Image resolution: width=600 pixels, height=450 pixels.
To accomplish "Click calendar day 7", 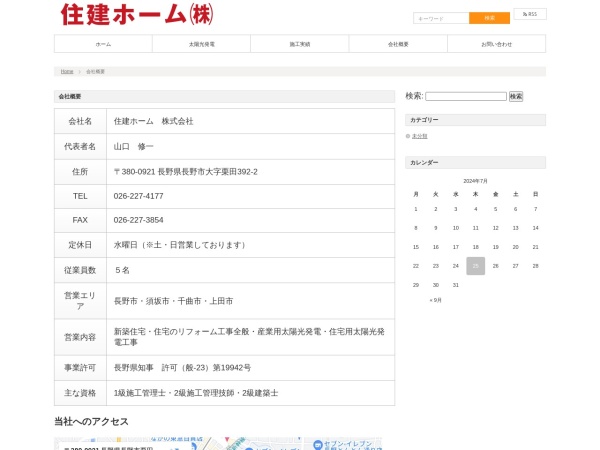I will pos(535,209).
